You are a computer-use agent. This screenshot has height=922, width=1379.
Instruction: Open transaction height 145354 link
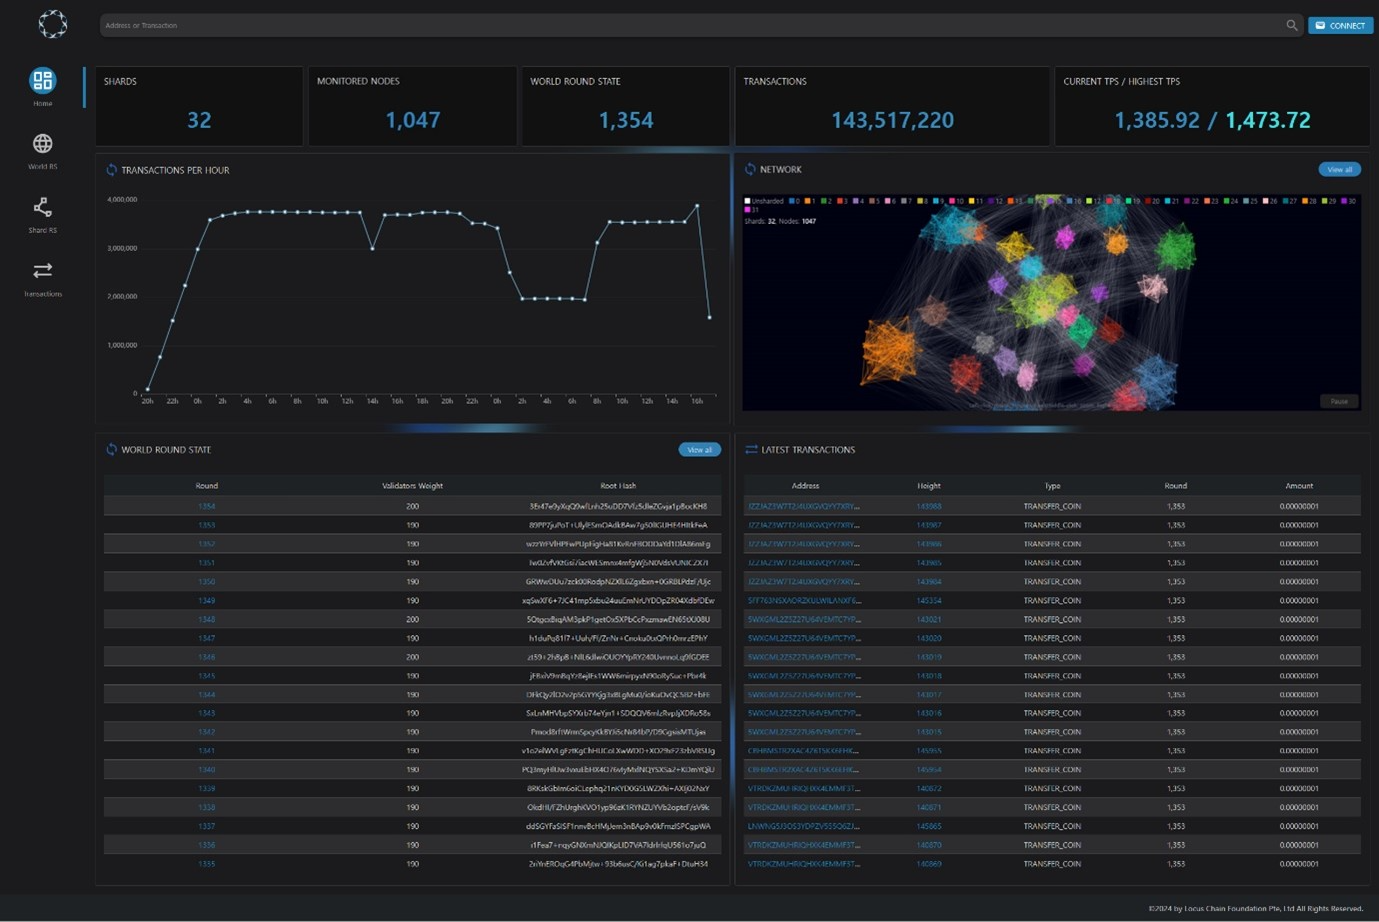point(928,600)
